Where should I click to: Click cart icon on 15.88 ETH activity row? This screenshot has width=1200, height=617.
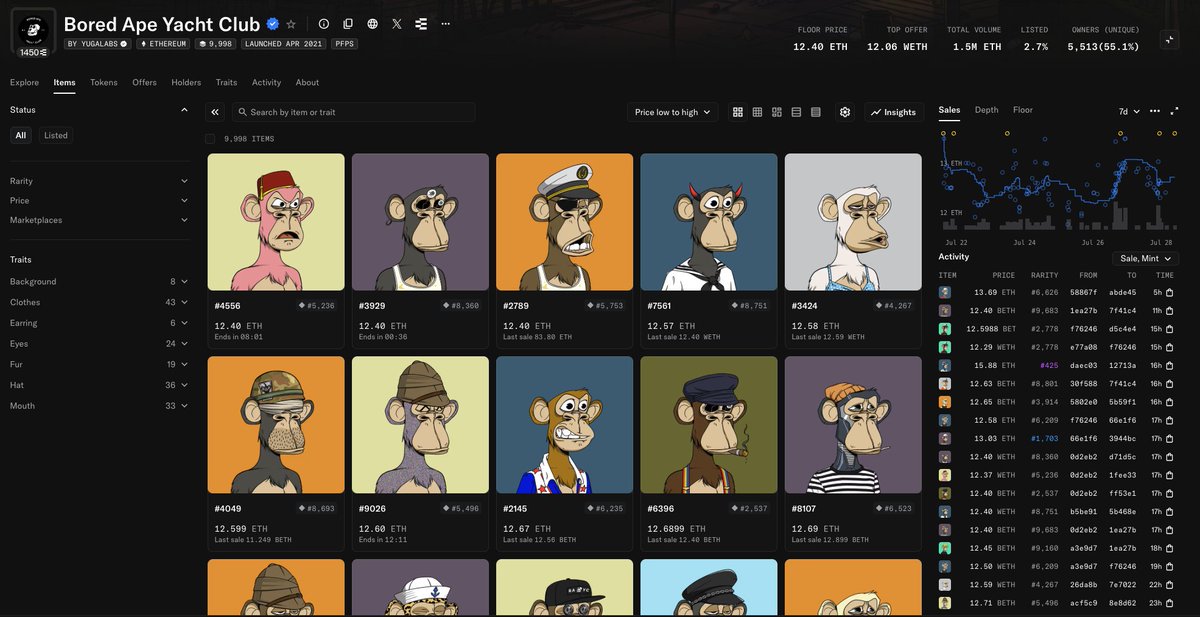point(1169,365)
